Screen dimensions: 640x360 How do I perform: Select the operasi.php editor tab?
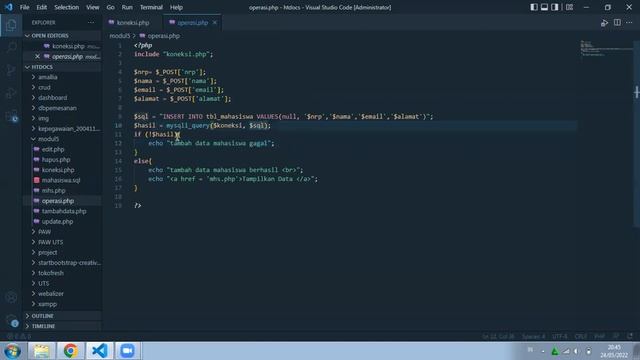pos(192,22)
